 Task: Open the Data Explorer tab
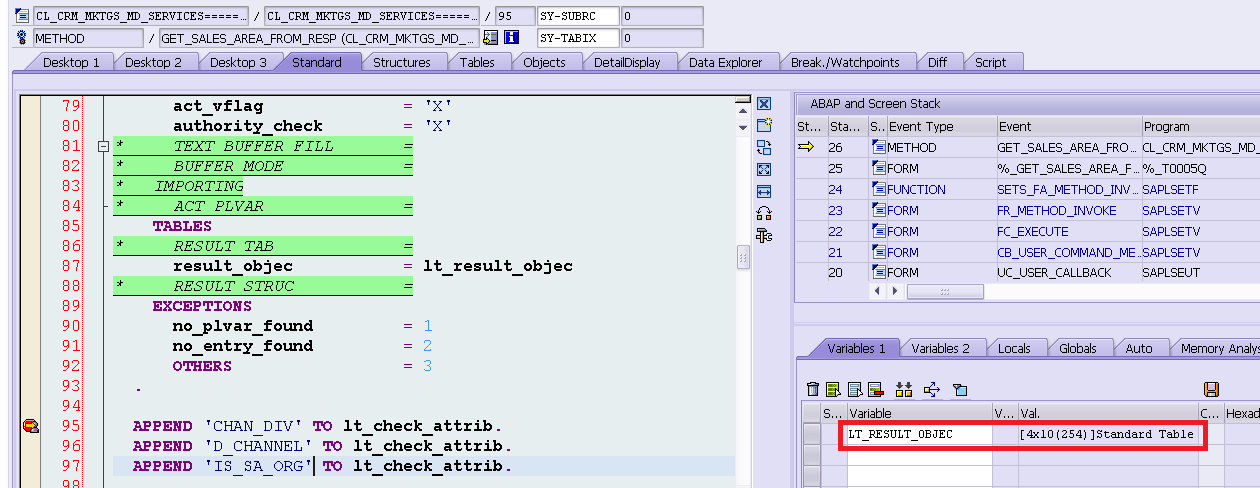tap(725, 62)
